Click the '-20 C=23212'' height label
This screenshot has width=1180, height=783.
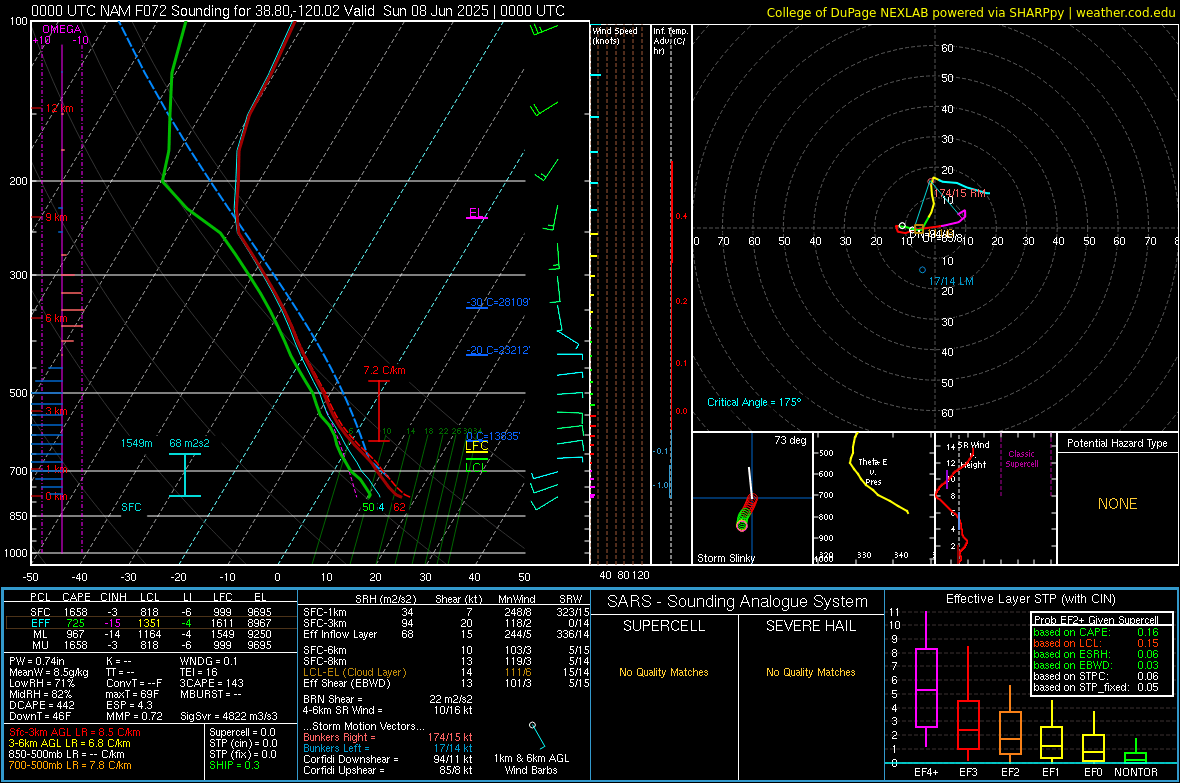click(498, 350)
